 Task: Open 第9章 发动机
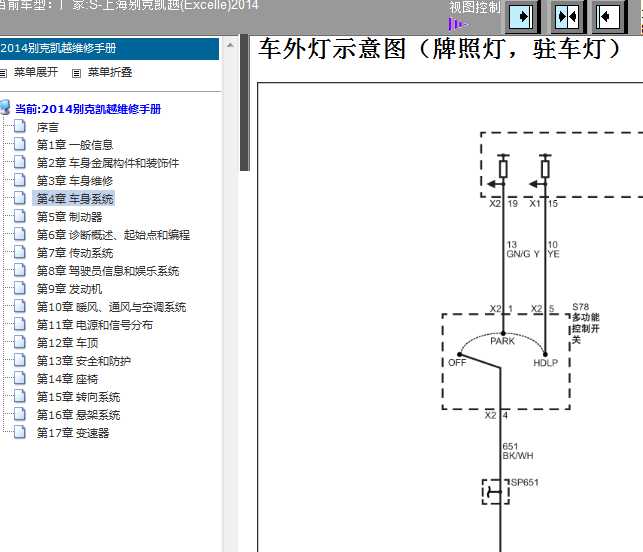[x=69, y=289]
